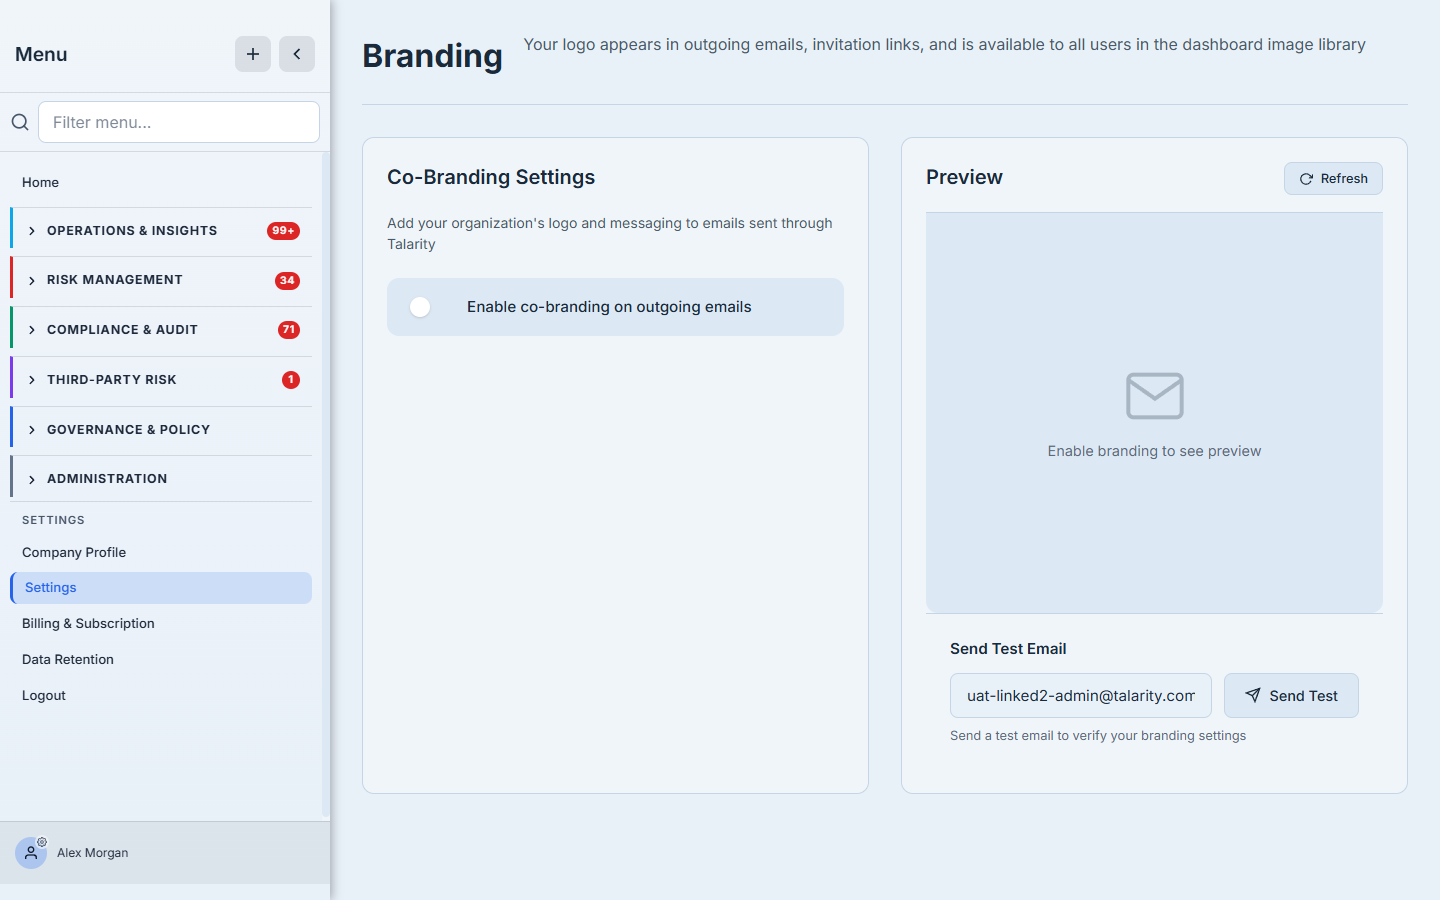Click the Preview panel heading
Image resolution: width=1440 pixels, height=900 pixels.
pos(964,177)
